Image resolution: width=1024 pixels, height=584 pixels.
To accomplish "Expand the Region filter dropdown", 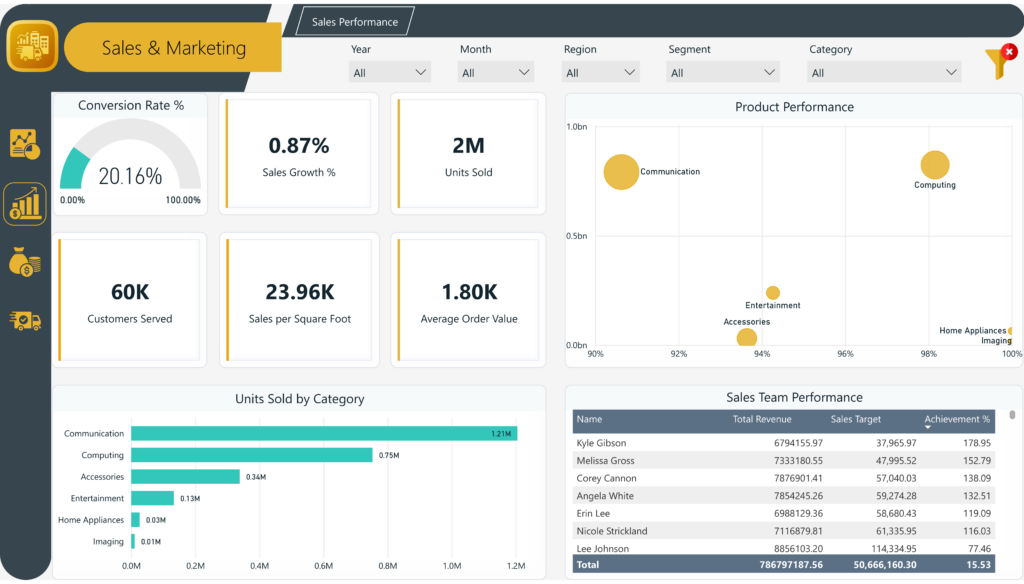I will tap(601, 73).
